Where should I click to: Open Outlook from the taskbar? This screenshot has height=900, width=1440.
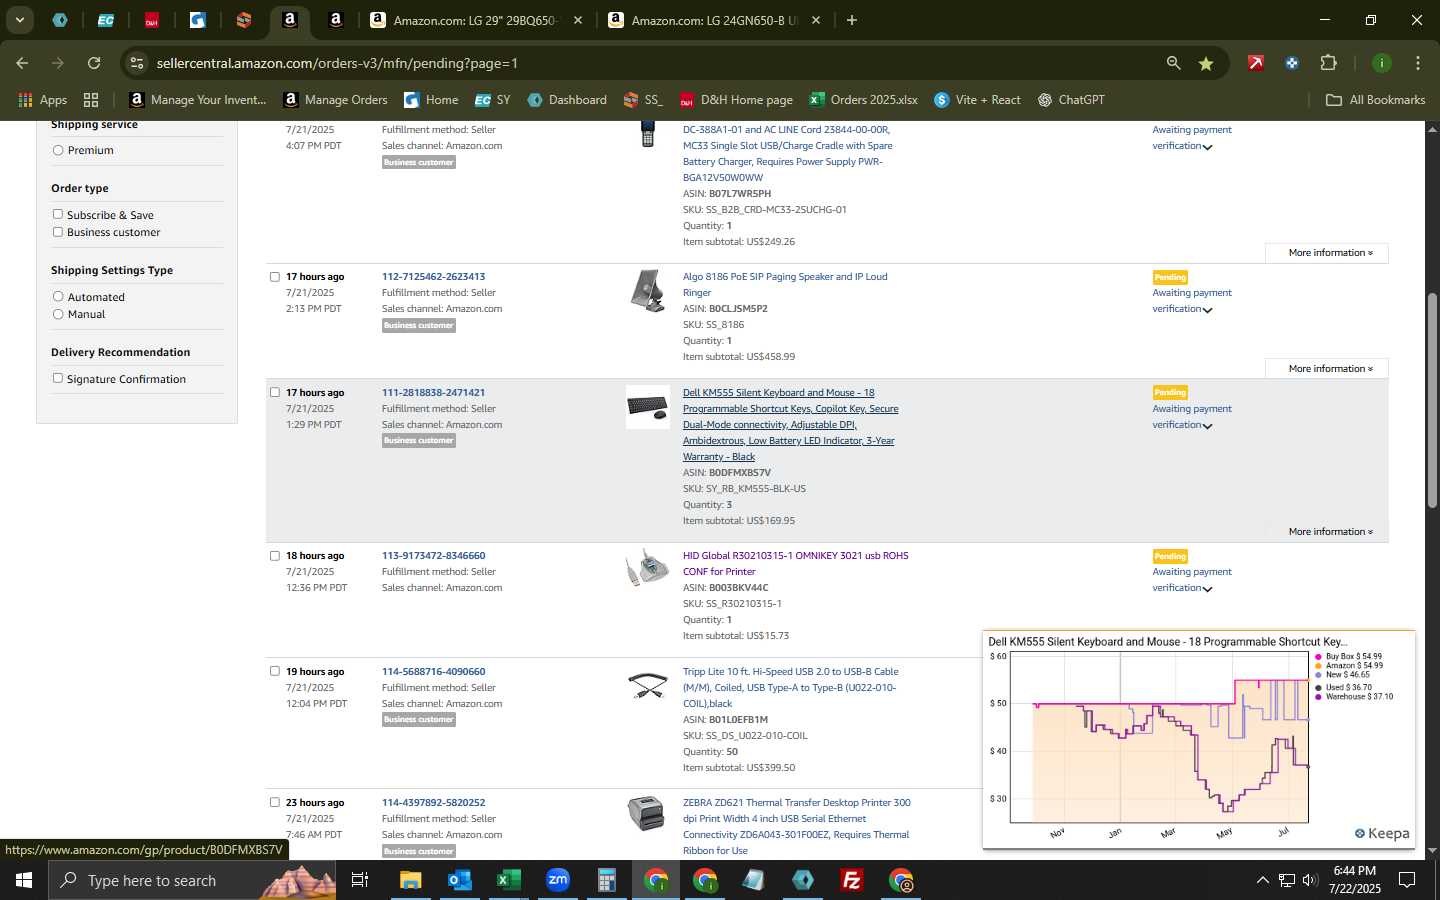point(459,880)
